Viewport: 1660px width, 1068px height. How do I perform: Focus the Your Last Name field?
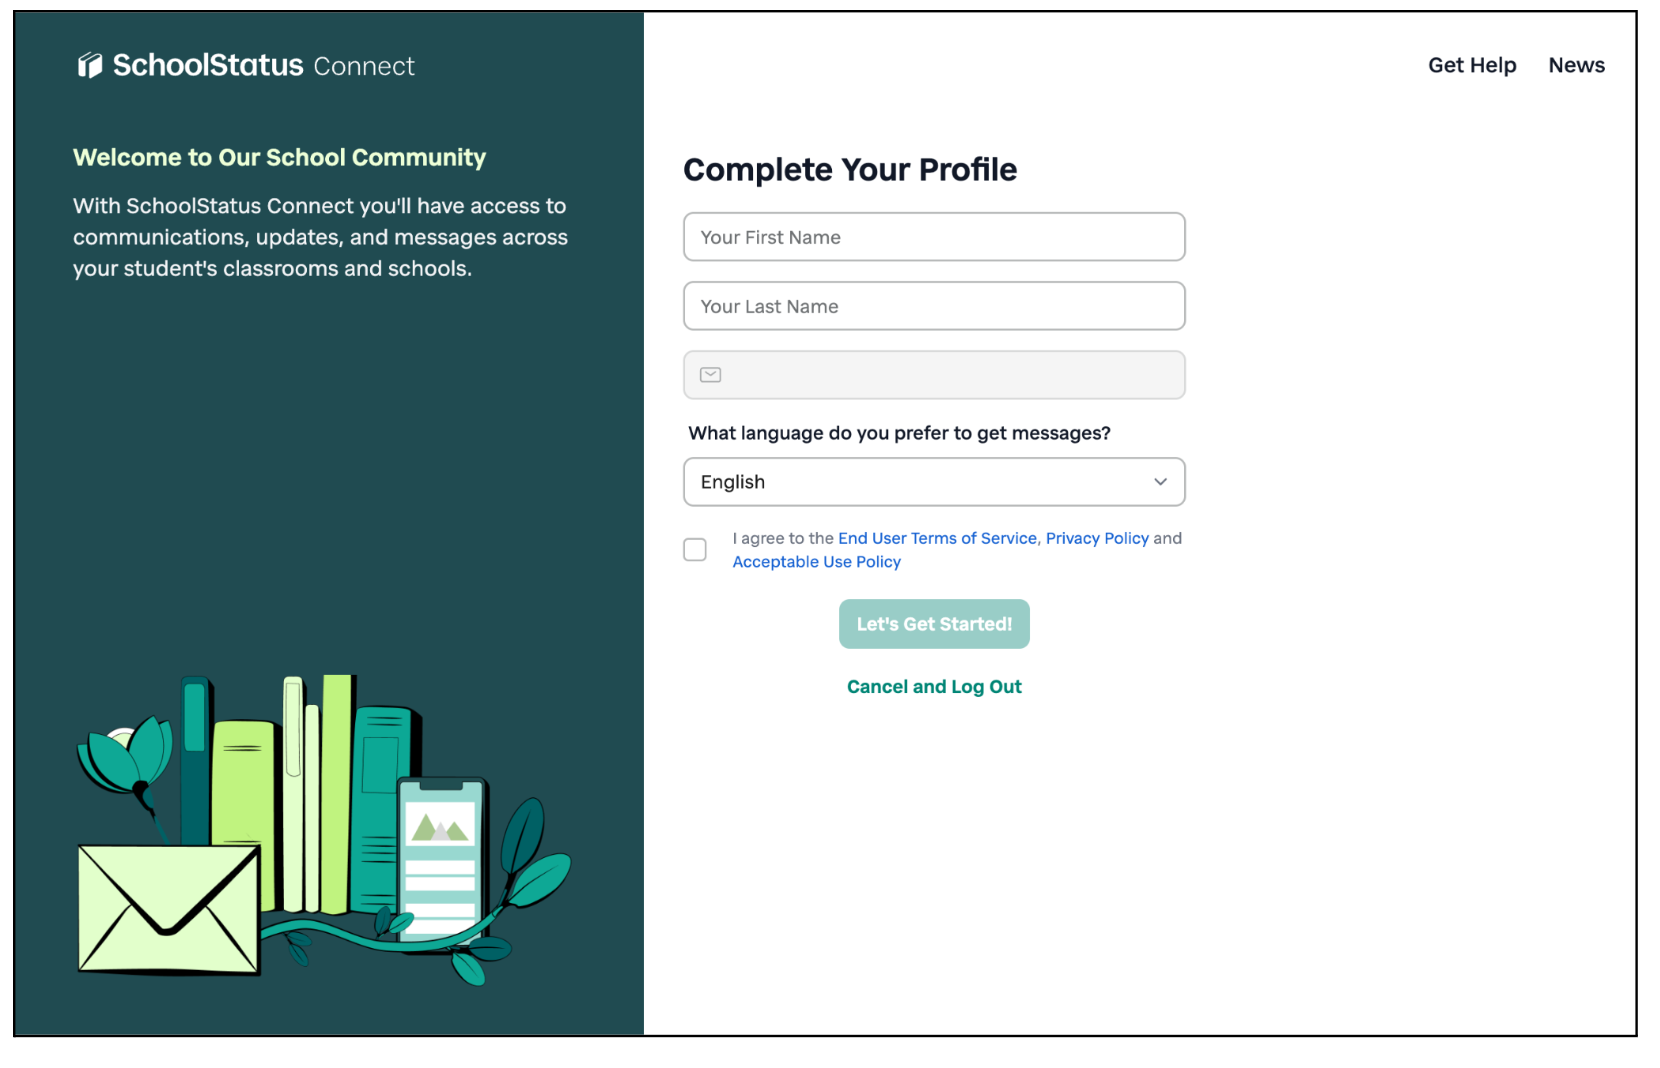pos(934,306)
